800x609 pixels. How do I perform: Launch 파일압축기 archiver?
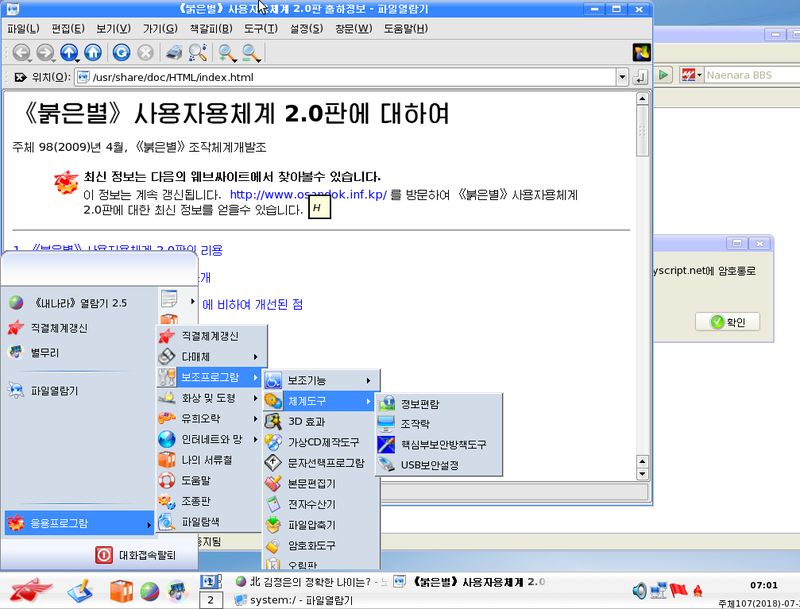(321, 524)
